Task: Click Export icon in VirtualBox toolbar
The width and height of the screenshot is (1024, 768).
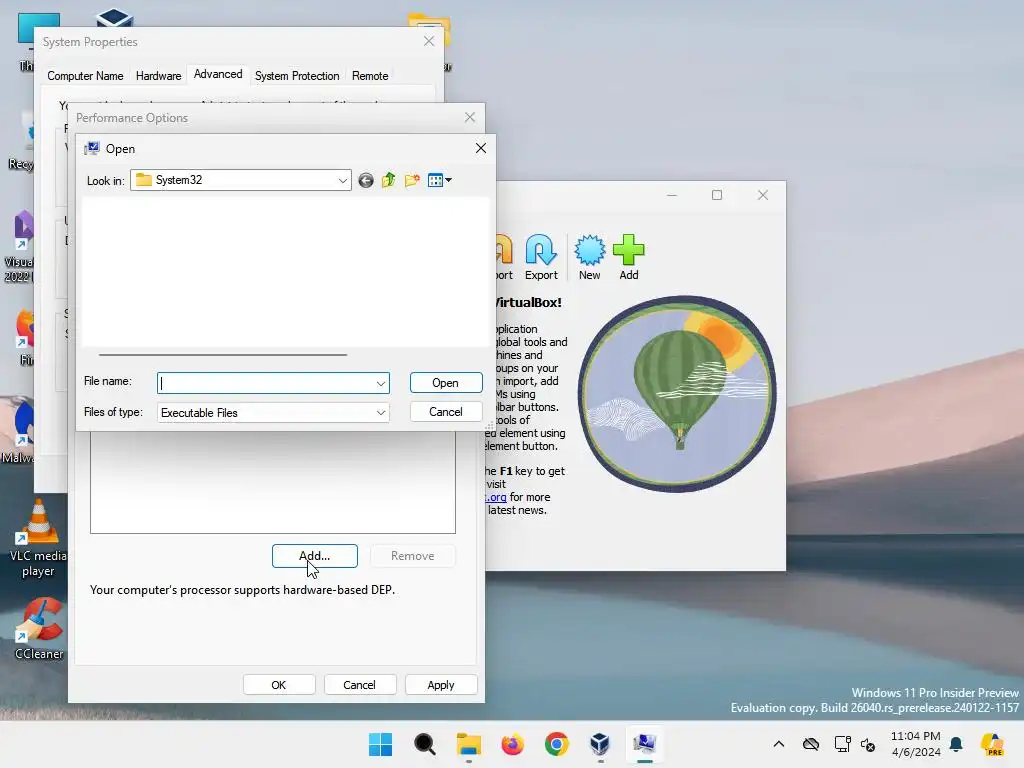Action: coord(541,257)
